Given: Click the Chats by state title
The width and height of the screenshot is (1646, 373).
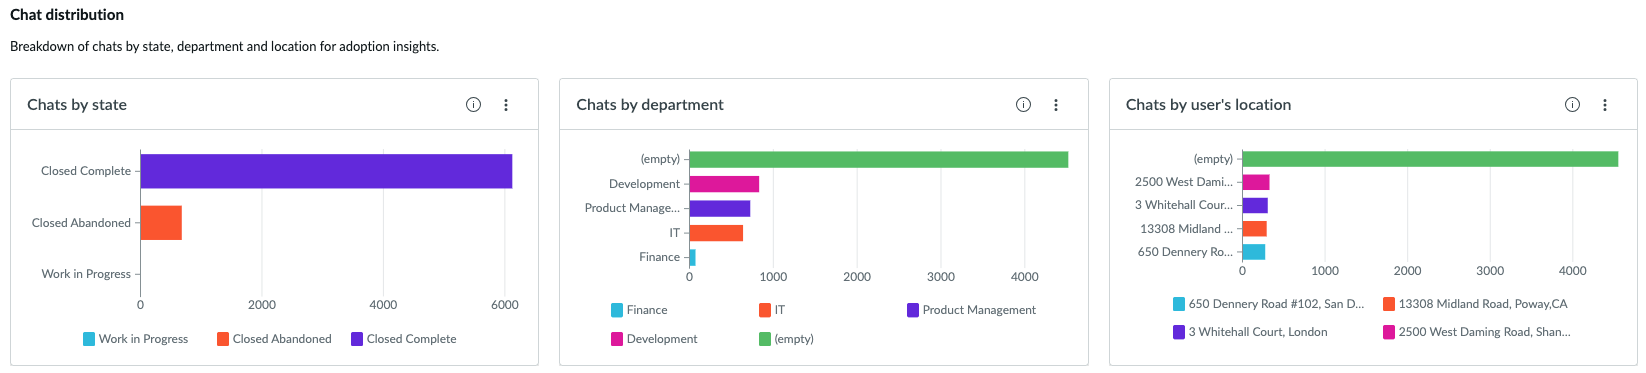Looking at the screenshot, I should click(77, 105).
